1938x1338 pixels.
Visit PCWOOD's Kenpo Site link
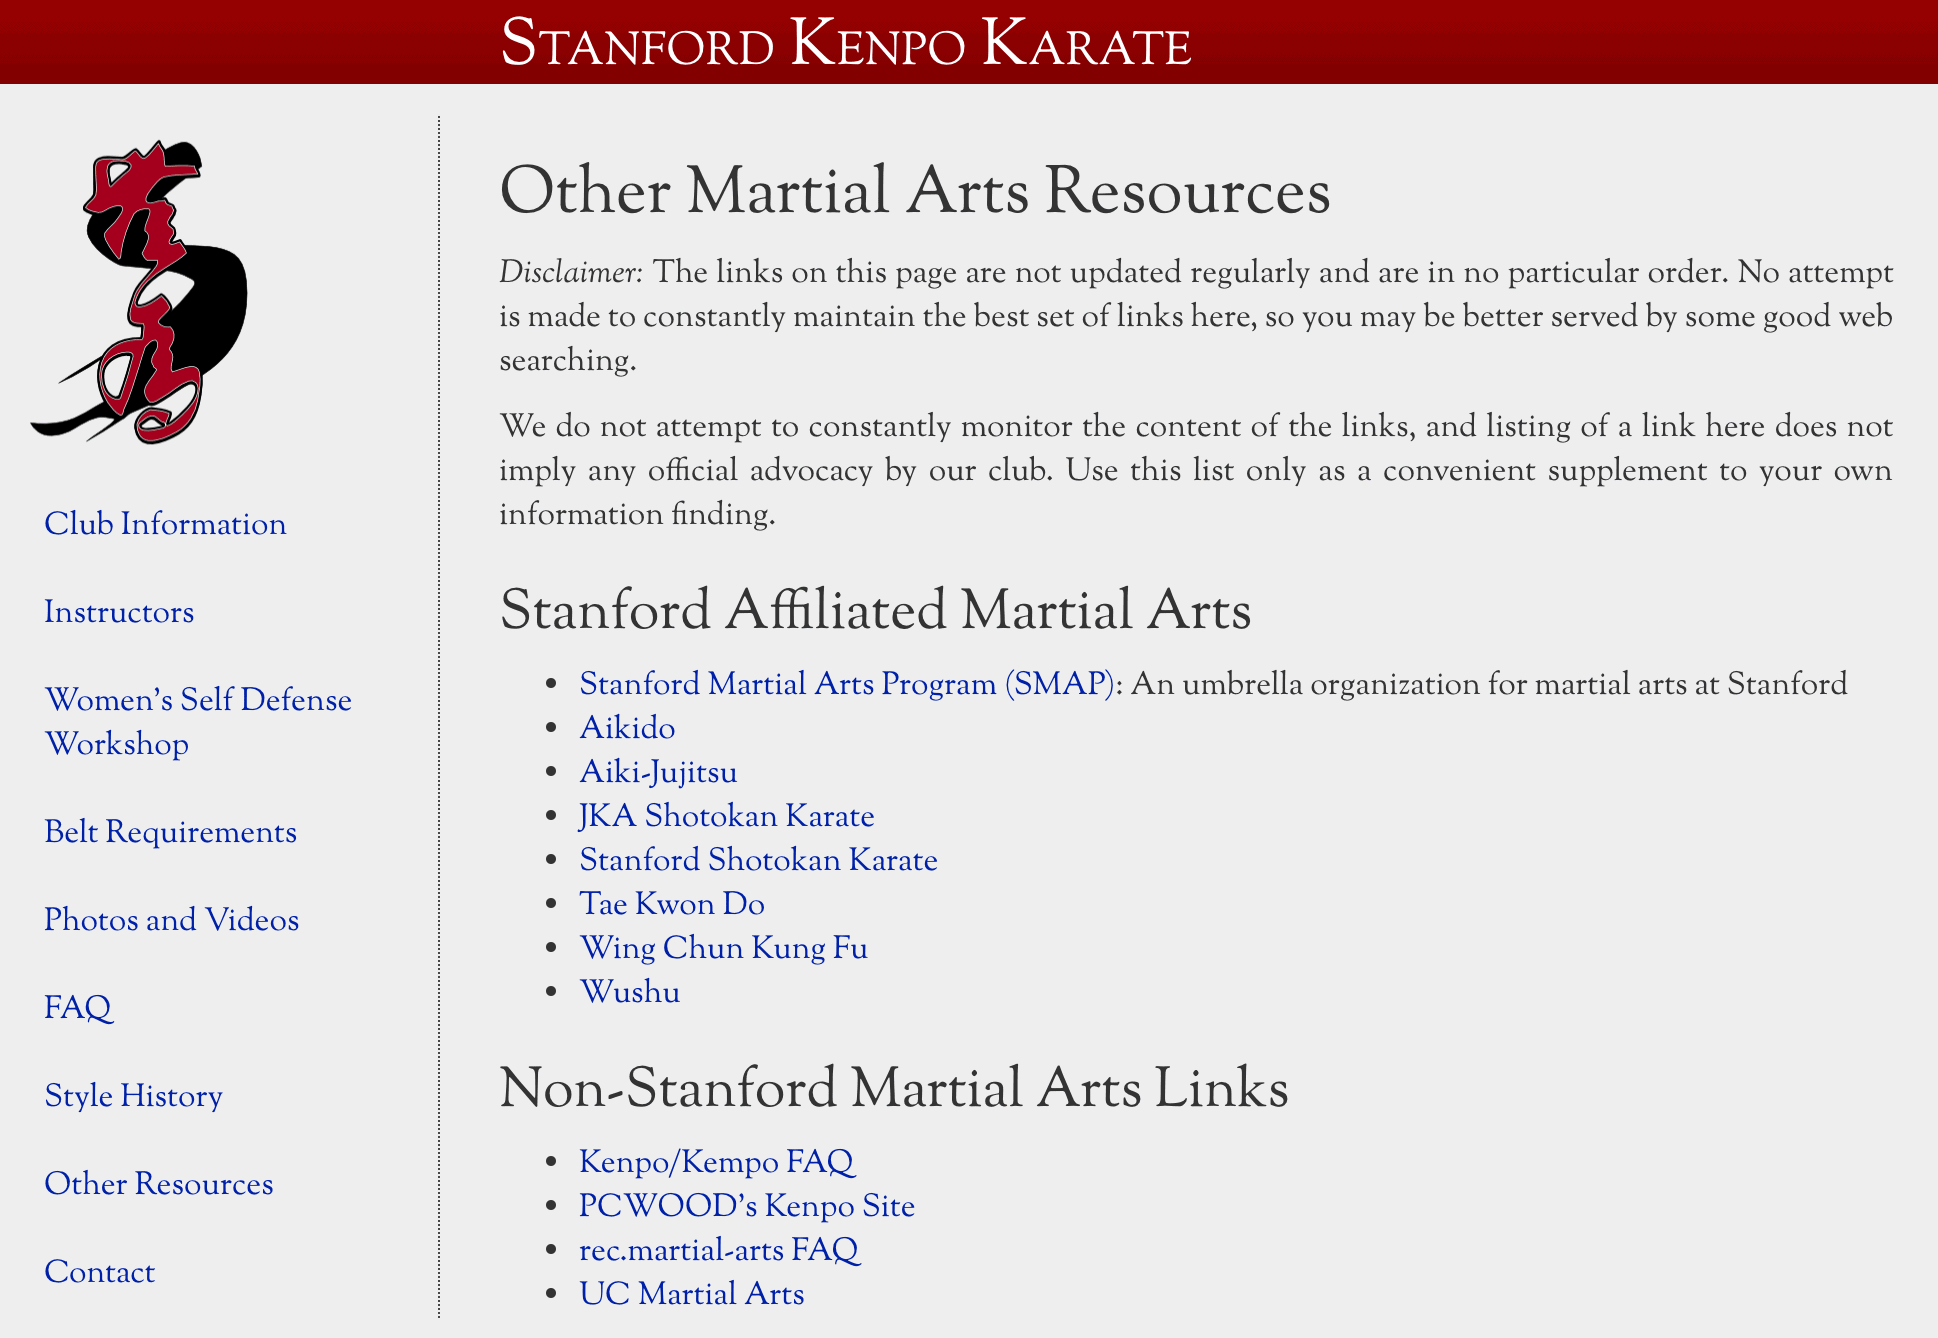pos(747,1206)
